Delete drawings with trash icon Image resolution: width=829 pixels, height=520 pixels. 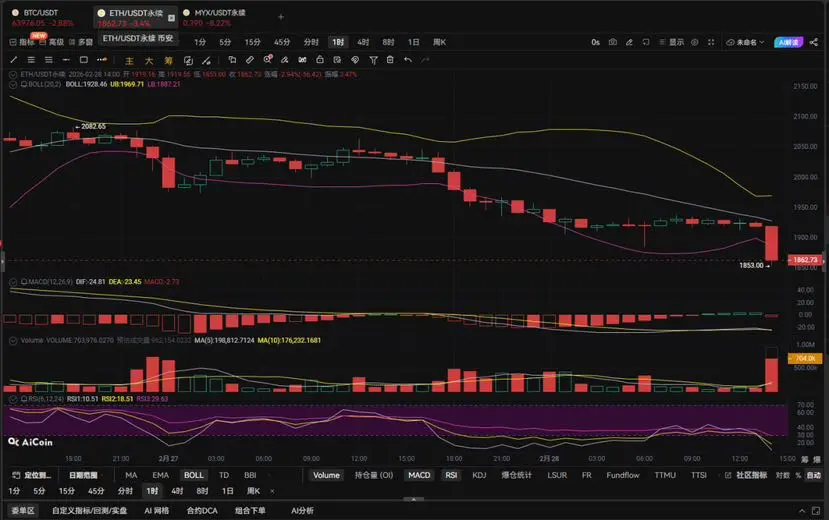click(x=390, y=60)
